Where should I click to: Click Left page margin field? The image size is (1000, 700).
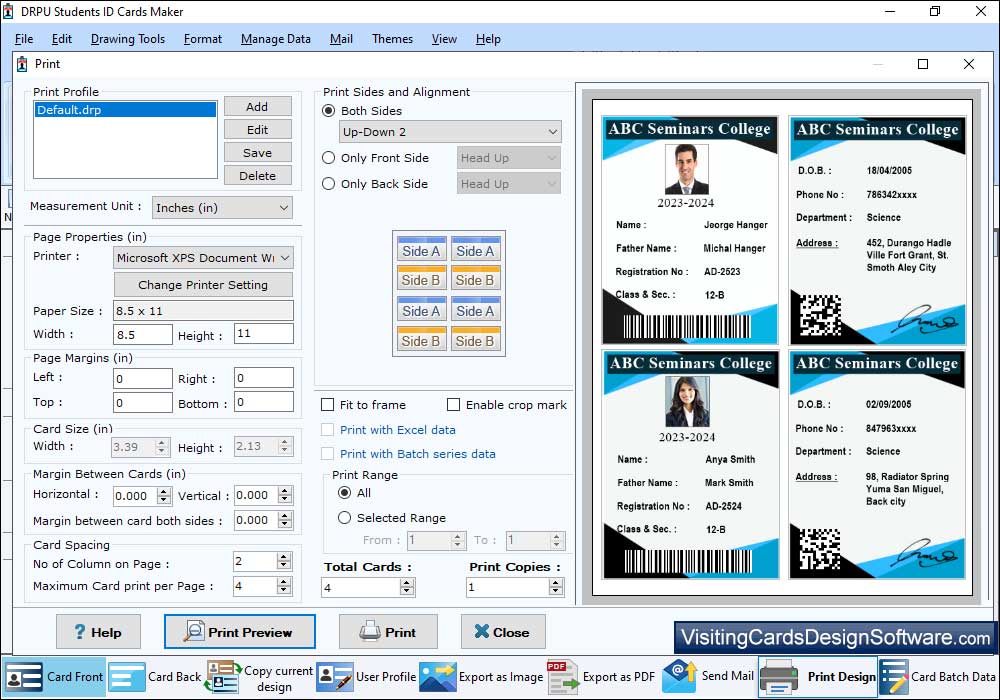[x=143, y=378]
